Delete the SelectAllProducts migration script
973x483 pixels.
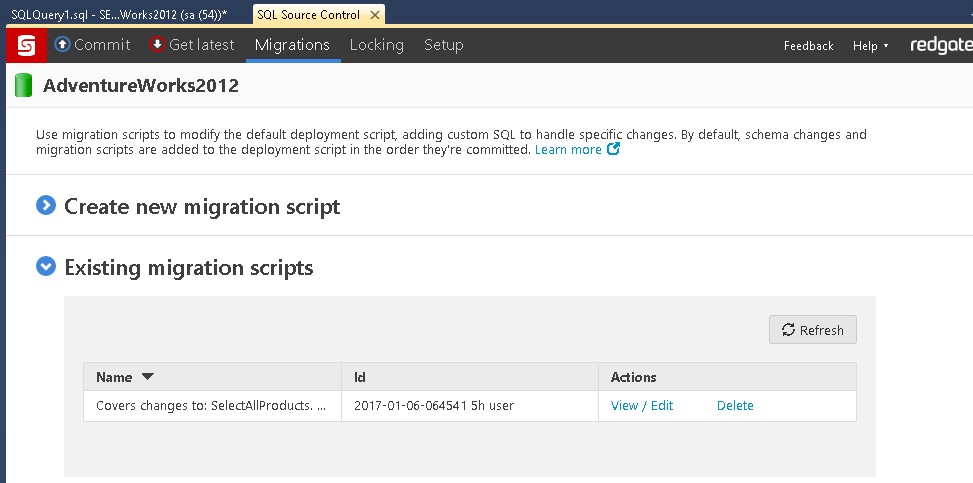(x=735, y=406)
